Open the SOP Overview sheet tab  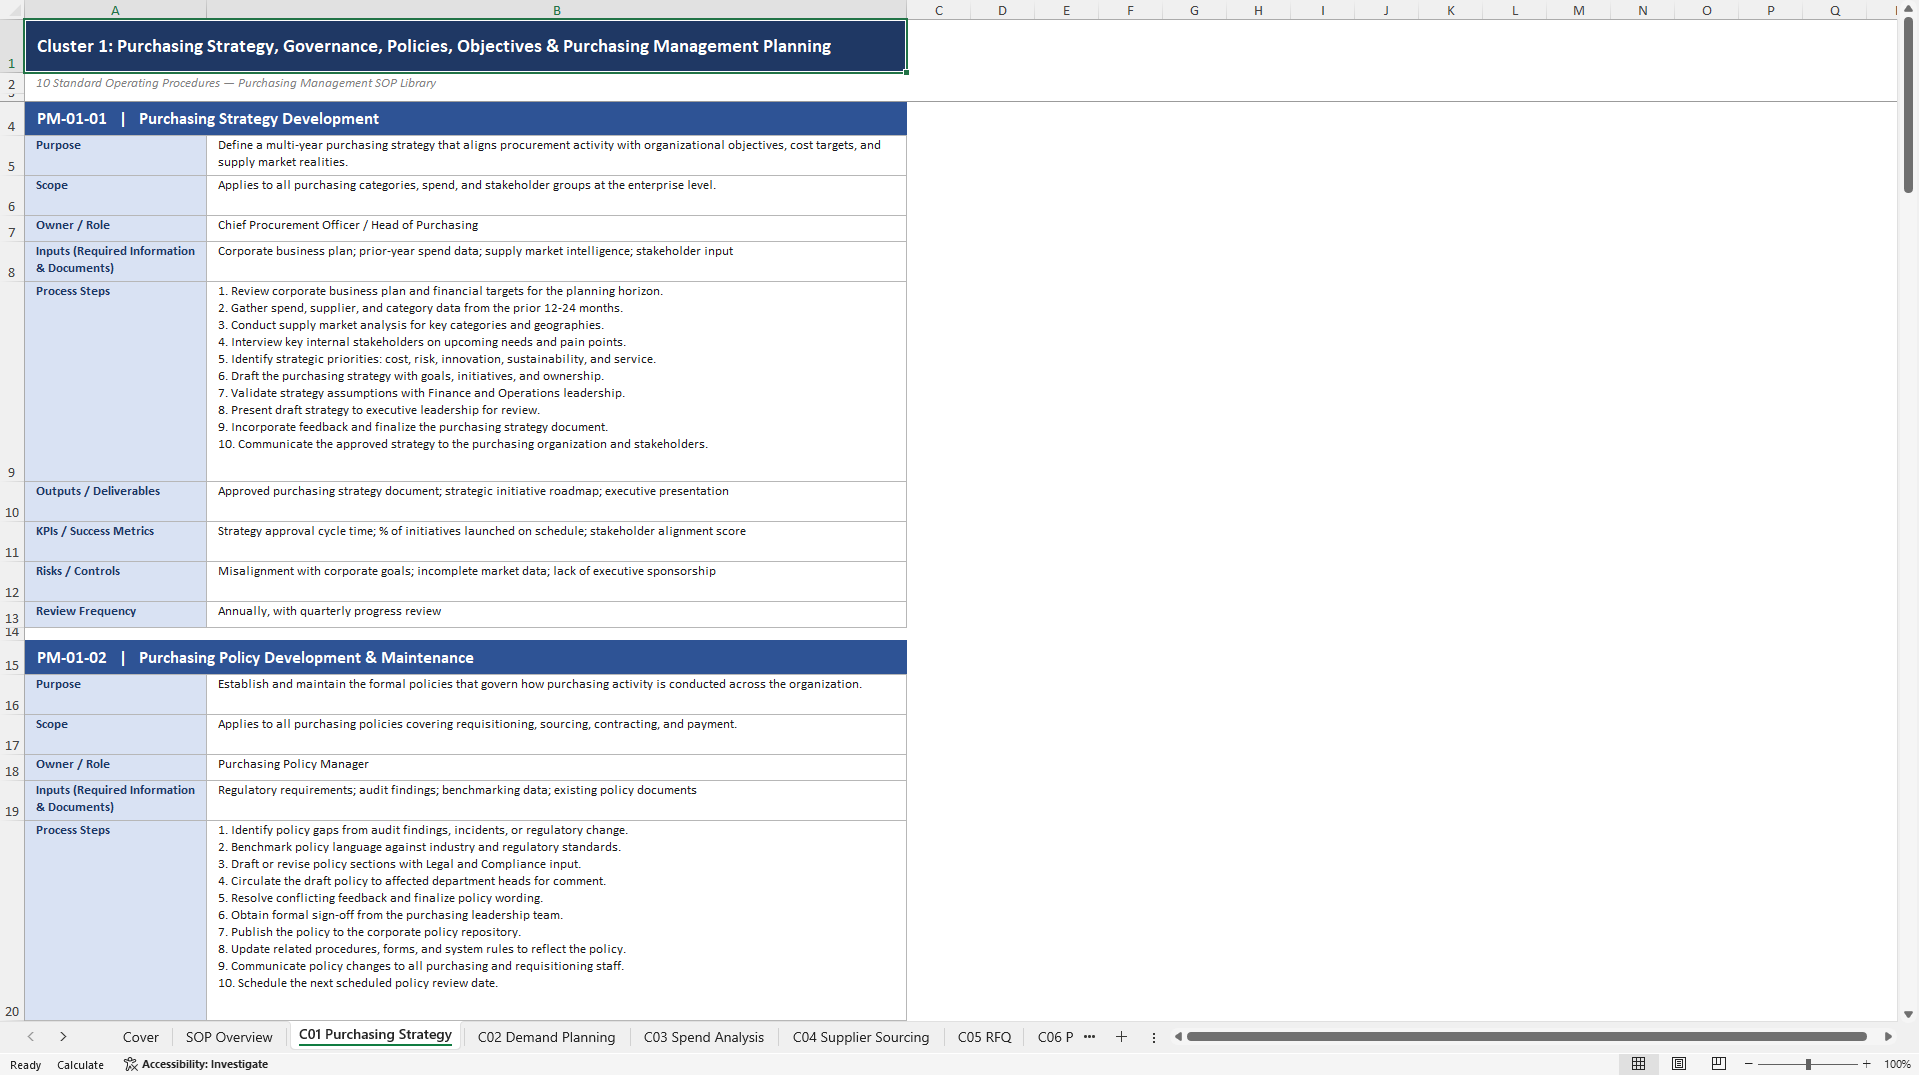[x=229, y=1037]
